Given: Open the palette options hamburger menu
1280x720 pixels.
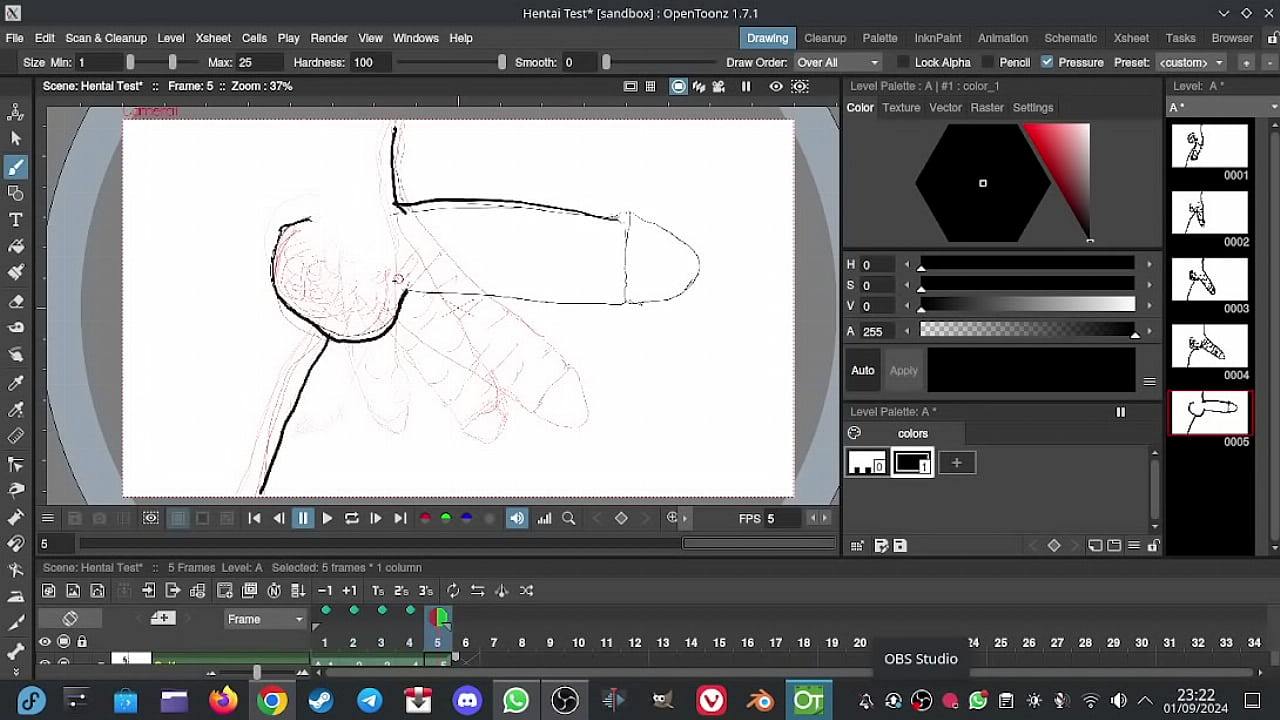Looking at the screenshot, I should click(1133, 545).
